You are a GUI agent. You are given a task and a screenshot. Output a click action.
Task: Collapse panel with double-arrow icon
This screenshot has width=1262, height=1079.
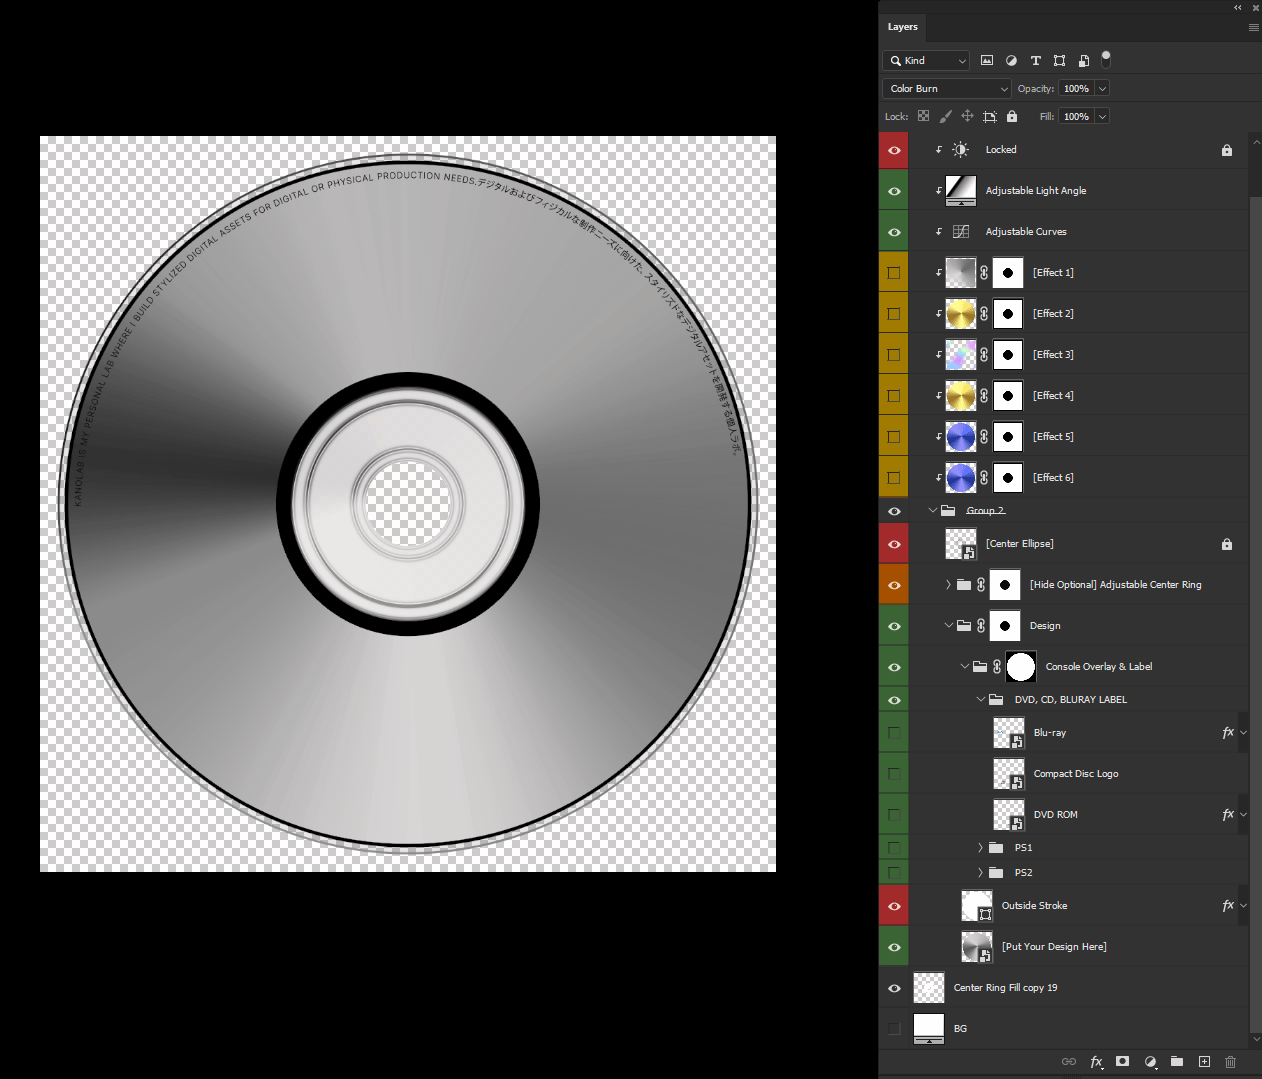pos(1238,7)
